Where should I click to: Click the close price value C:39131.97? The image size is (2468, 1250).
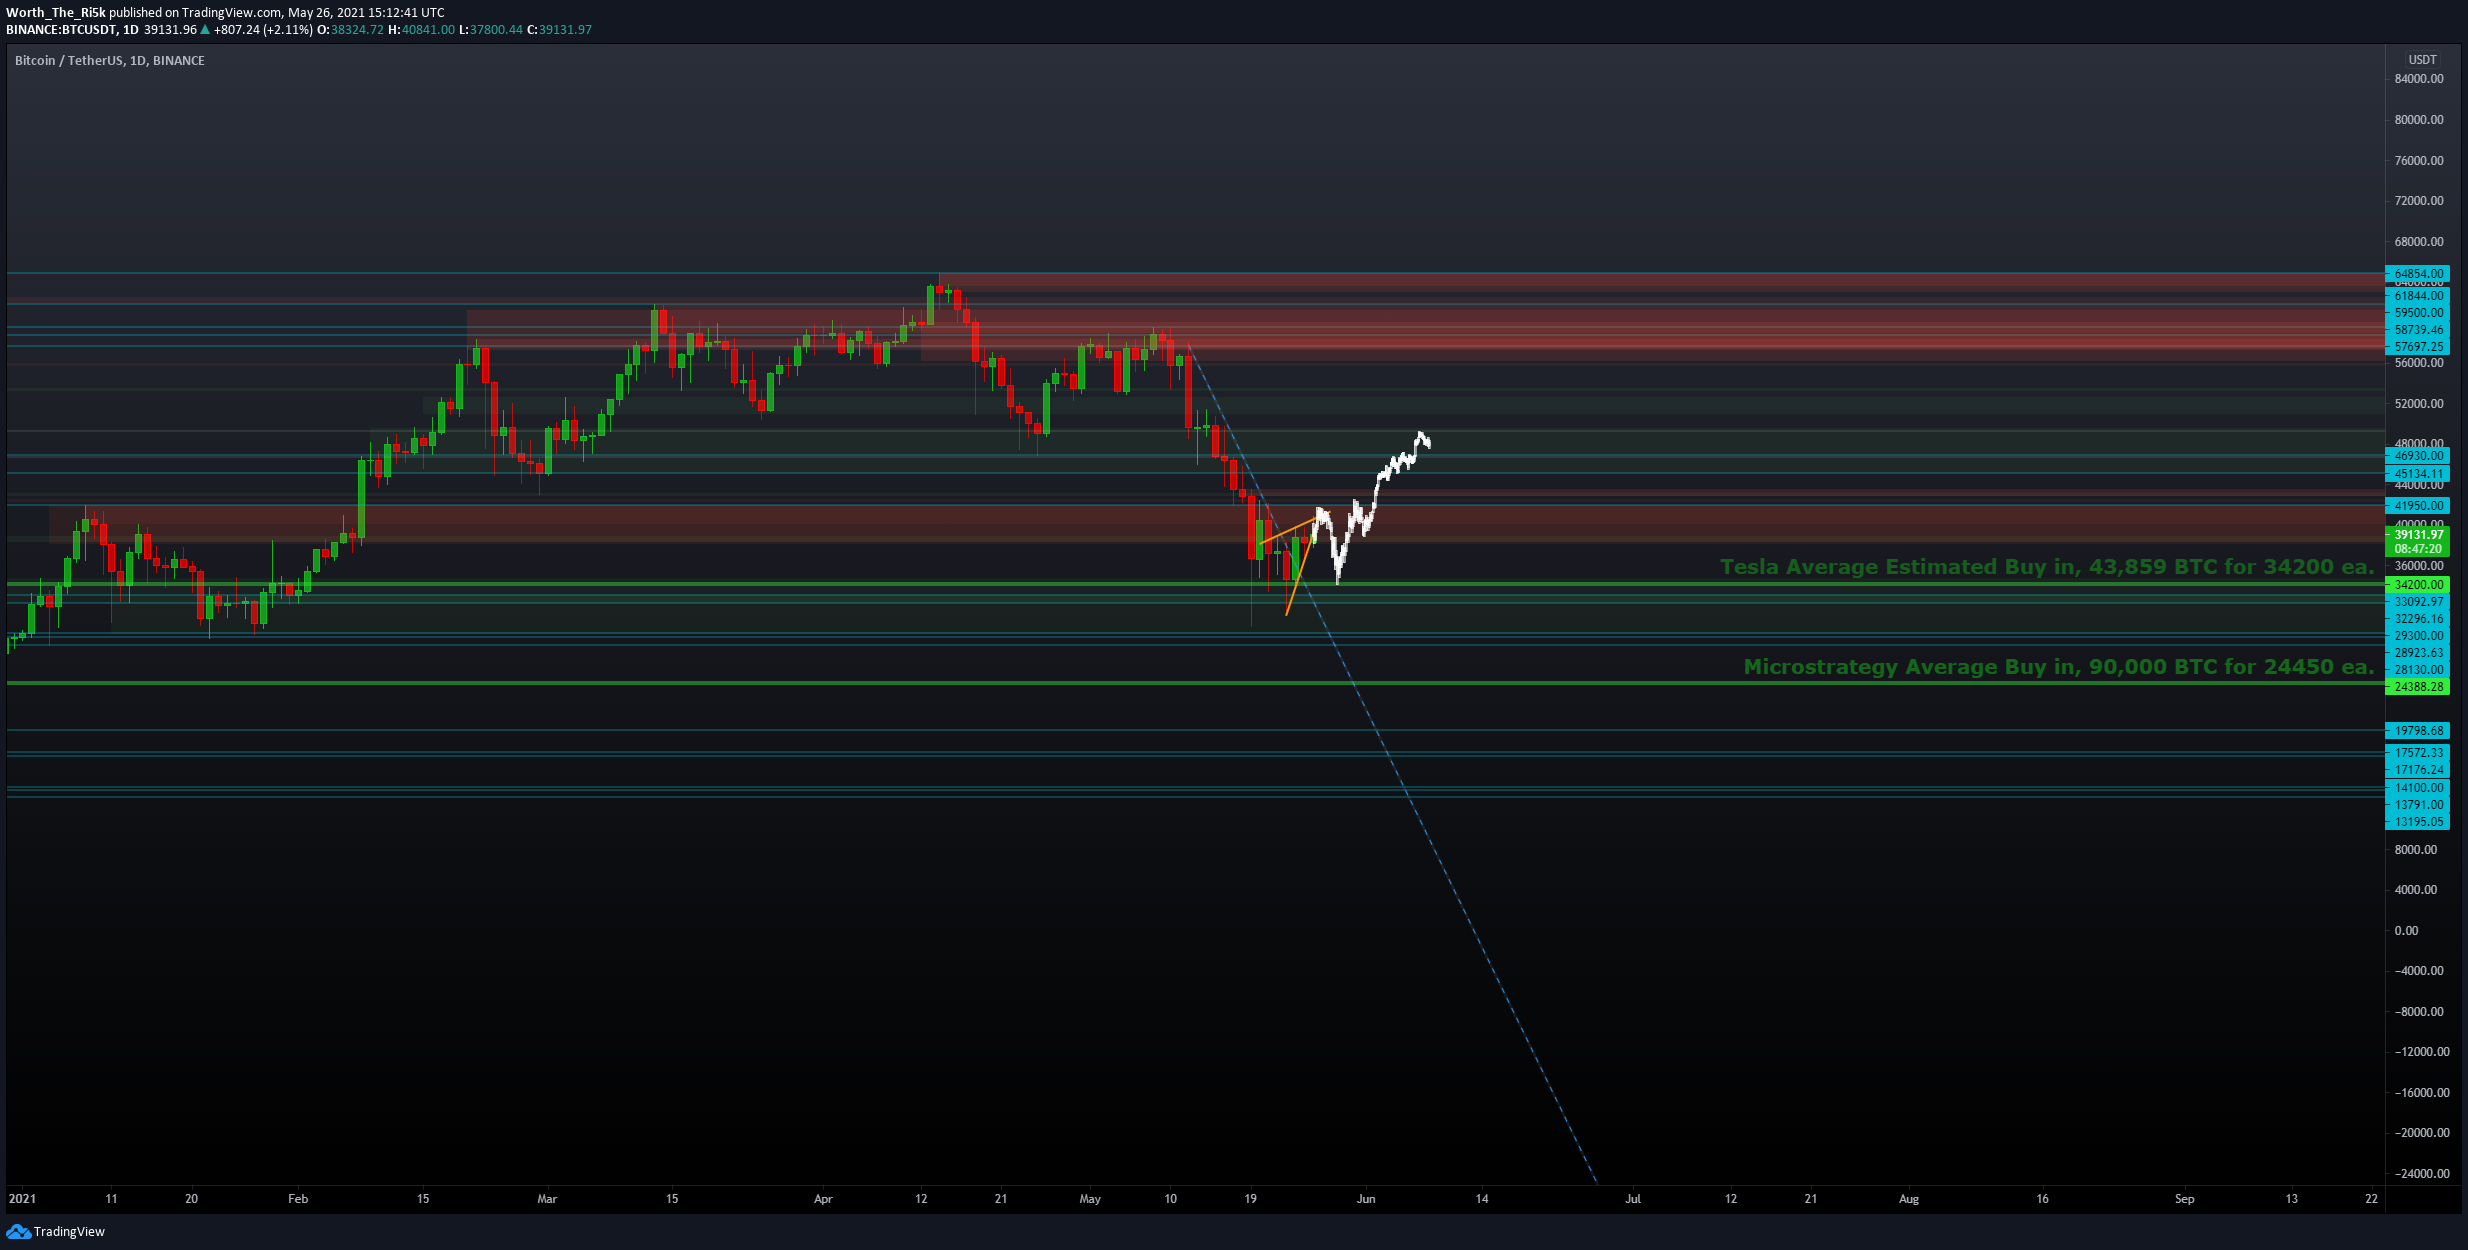(559, 30)
